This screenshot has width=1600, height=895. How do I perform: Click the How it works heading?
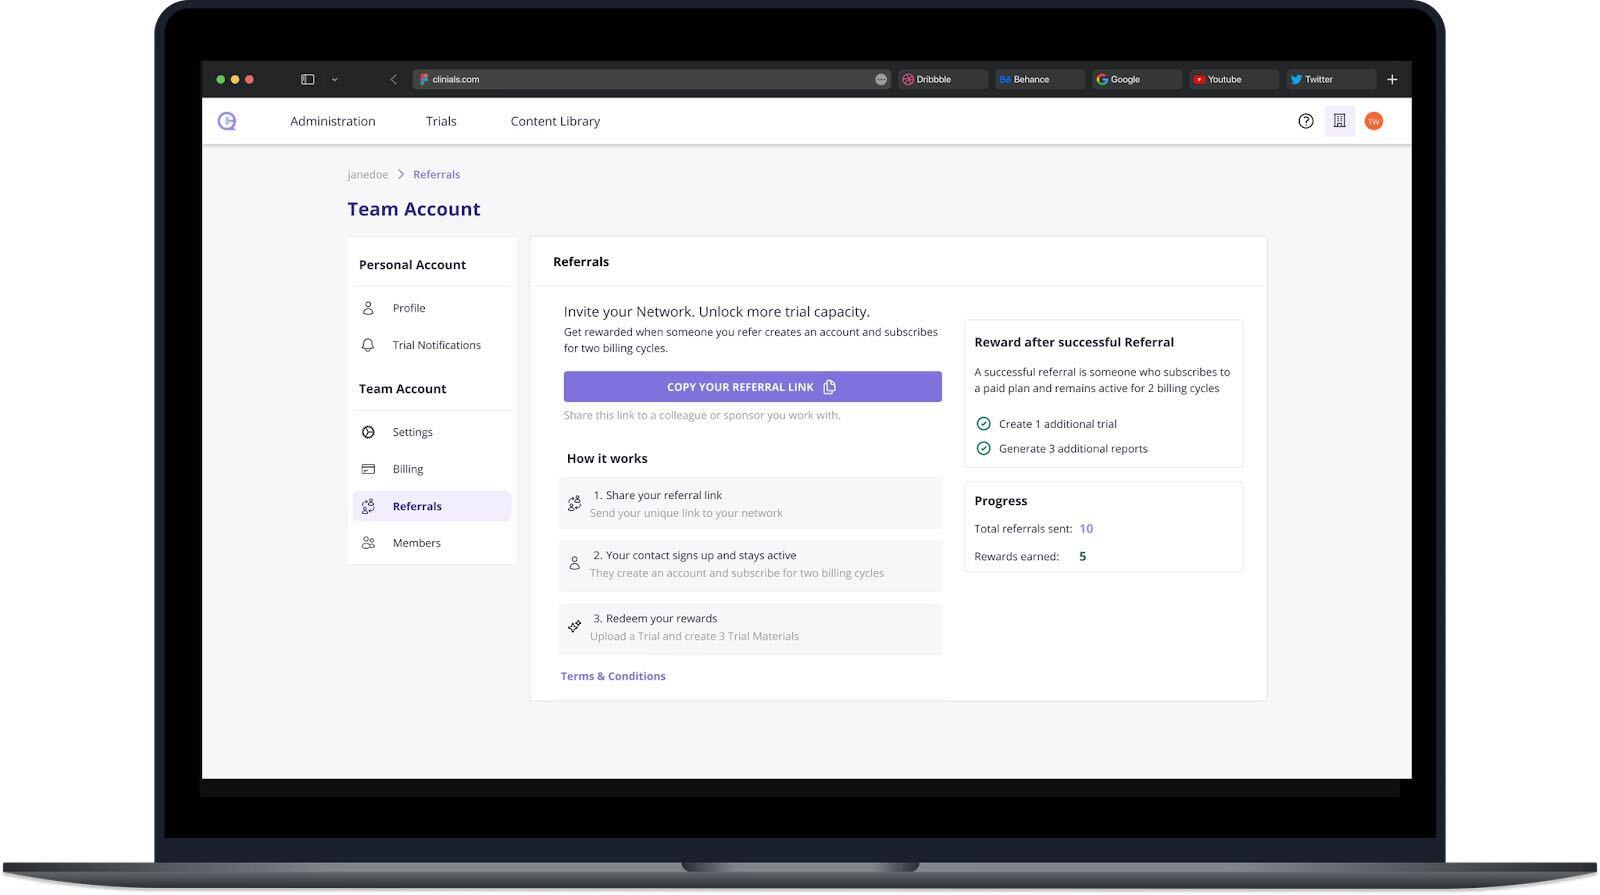pos(607,458)
